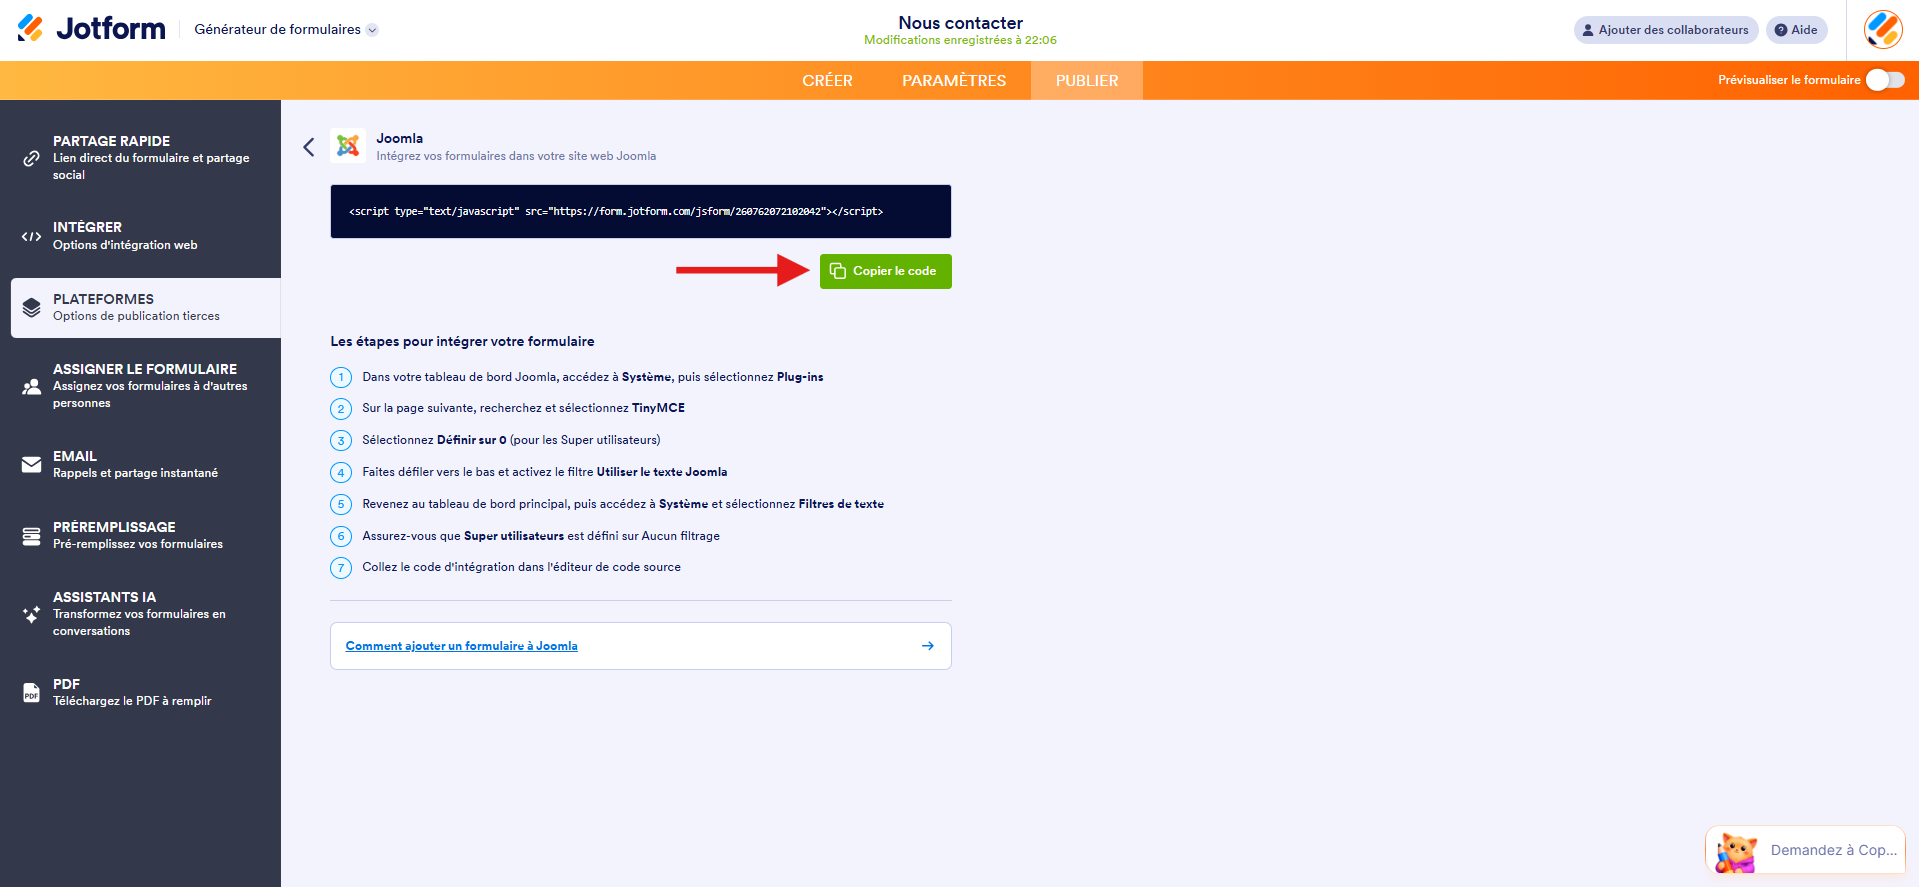Click Ajouter des collaborateurs button

click(1666, 30)
